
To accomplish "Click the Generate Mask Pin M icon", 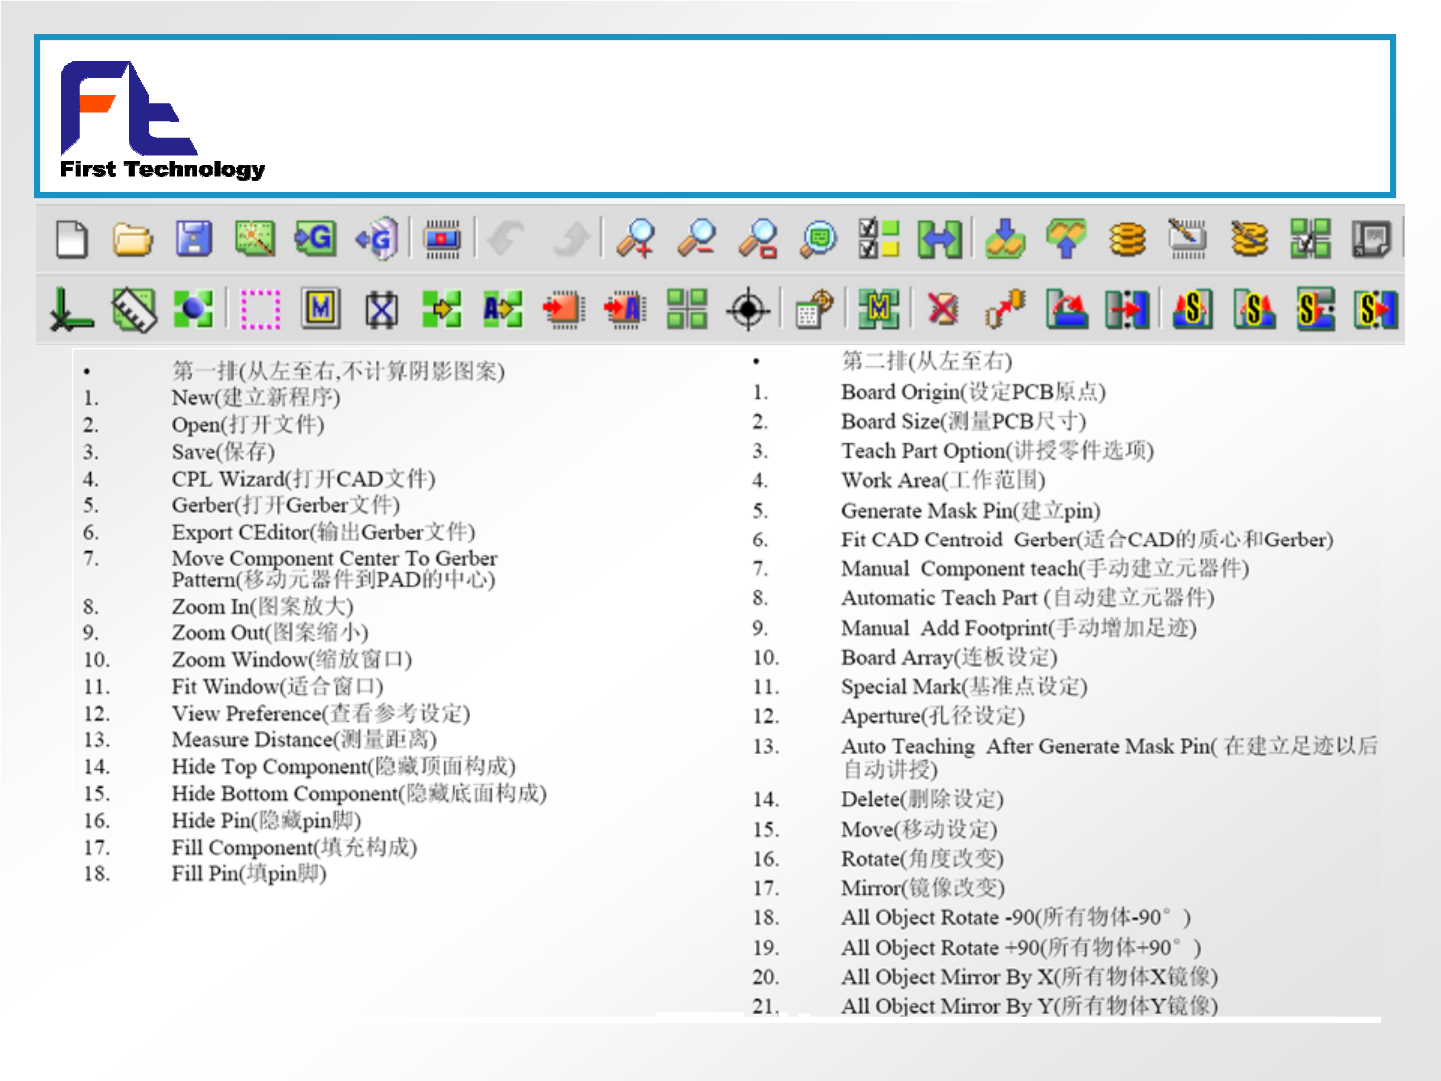I will pyautogui.click(x=321, y=310).
